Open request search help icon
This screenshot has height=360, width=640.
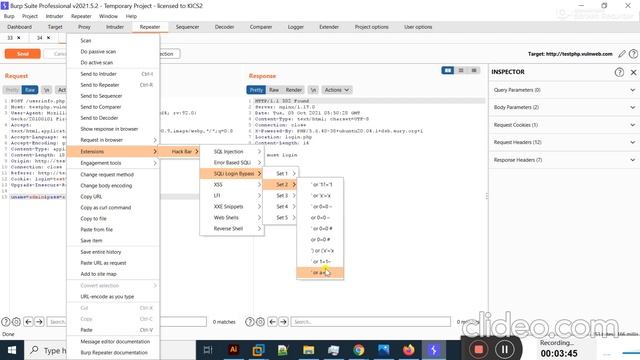(x=6, y=322)
